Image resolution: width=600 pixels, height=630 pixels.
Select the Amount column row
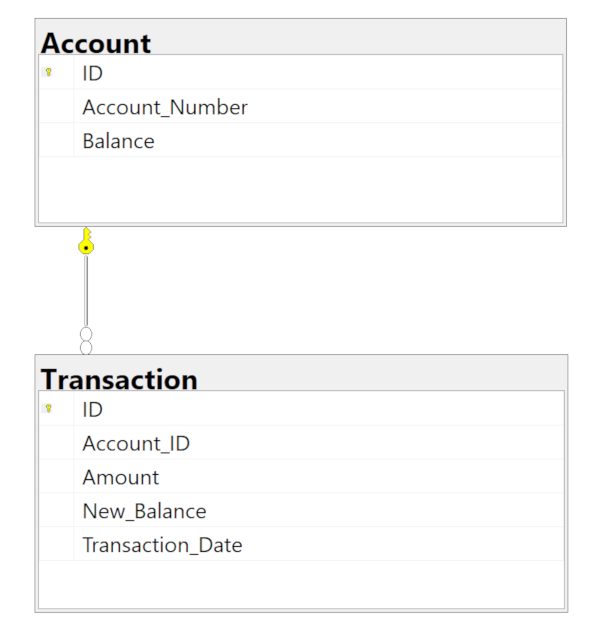[301, 476]
